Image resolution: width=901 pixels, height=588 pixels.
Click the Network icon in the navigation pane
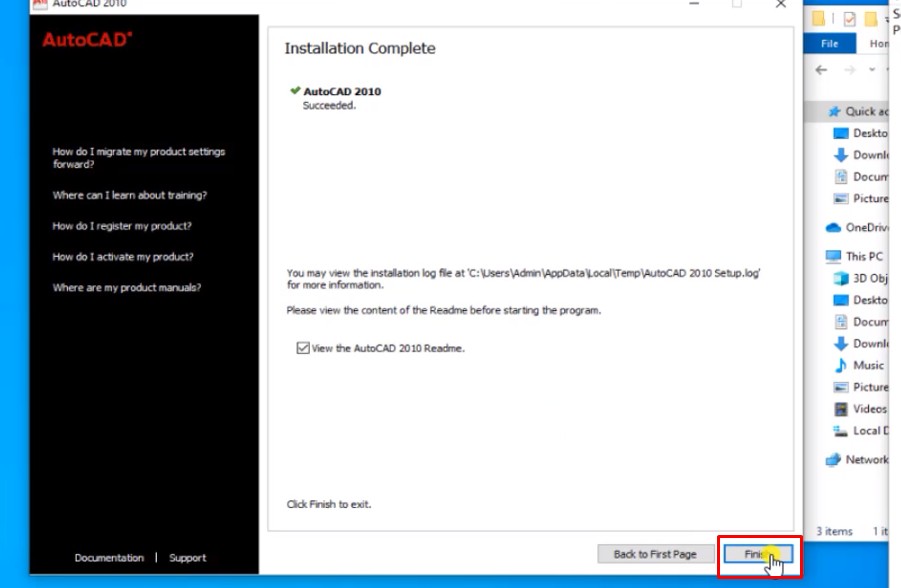pos(832,459)
